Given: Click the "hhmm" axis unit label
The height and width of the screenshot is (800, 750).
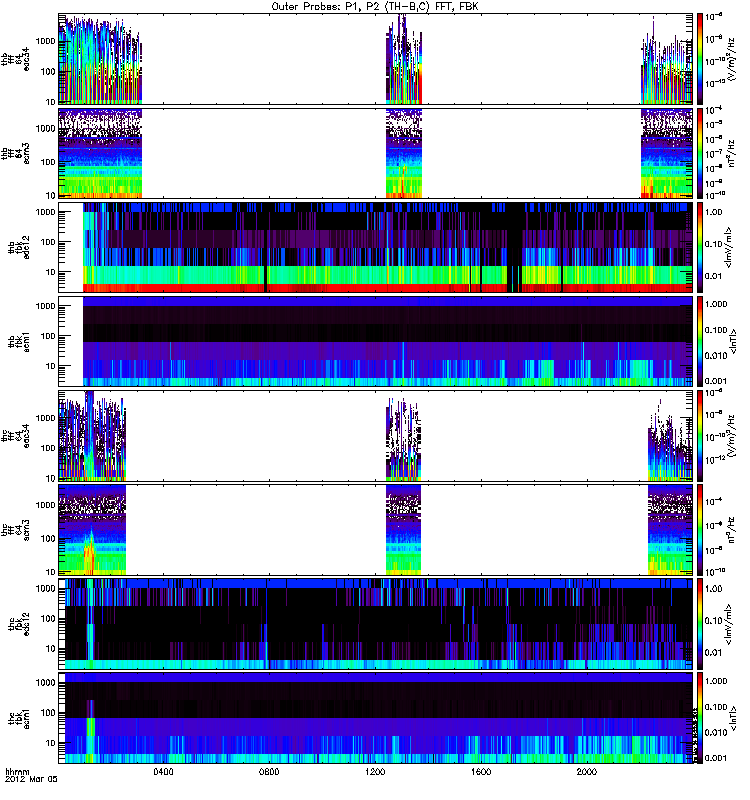Looking at the screenshot, I should (17, 772).
